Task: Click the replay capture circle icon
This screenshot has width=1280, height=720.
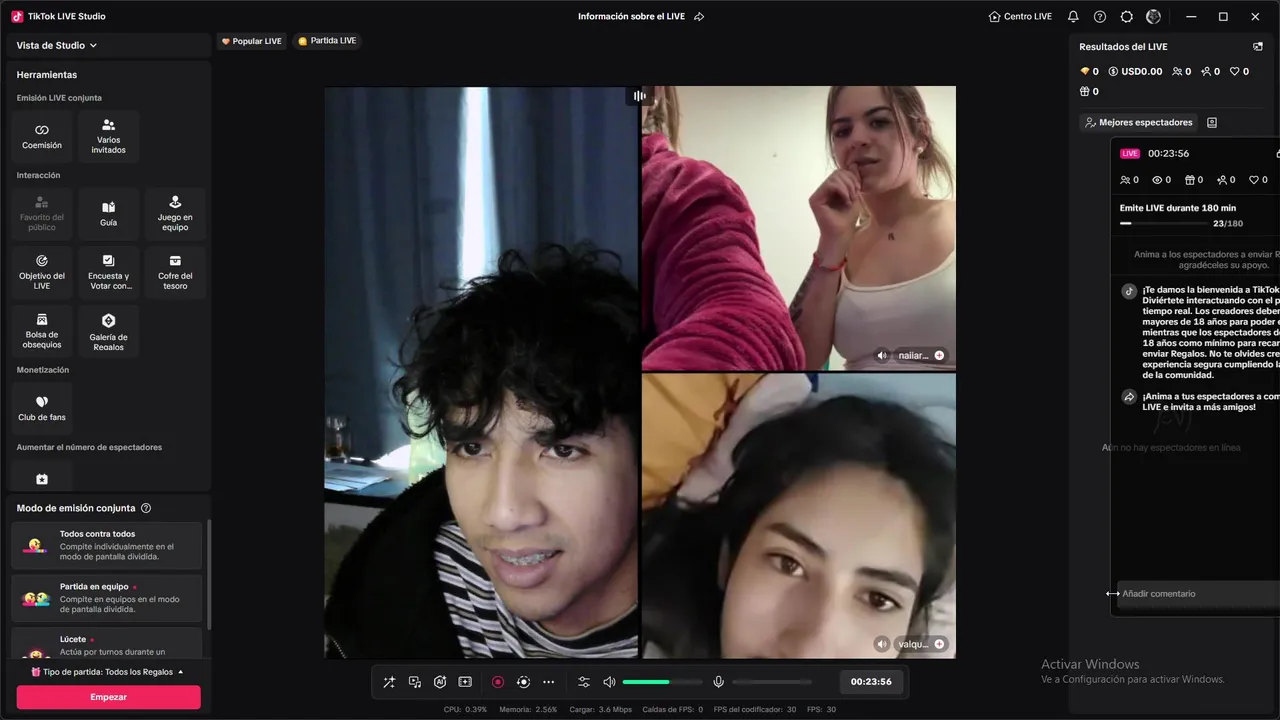Action: click(523, 682)
